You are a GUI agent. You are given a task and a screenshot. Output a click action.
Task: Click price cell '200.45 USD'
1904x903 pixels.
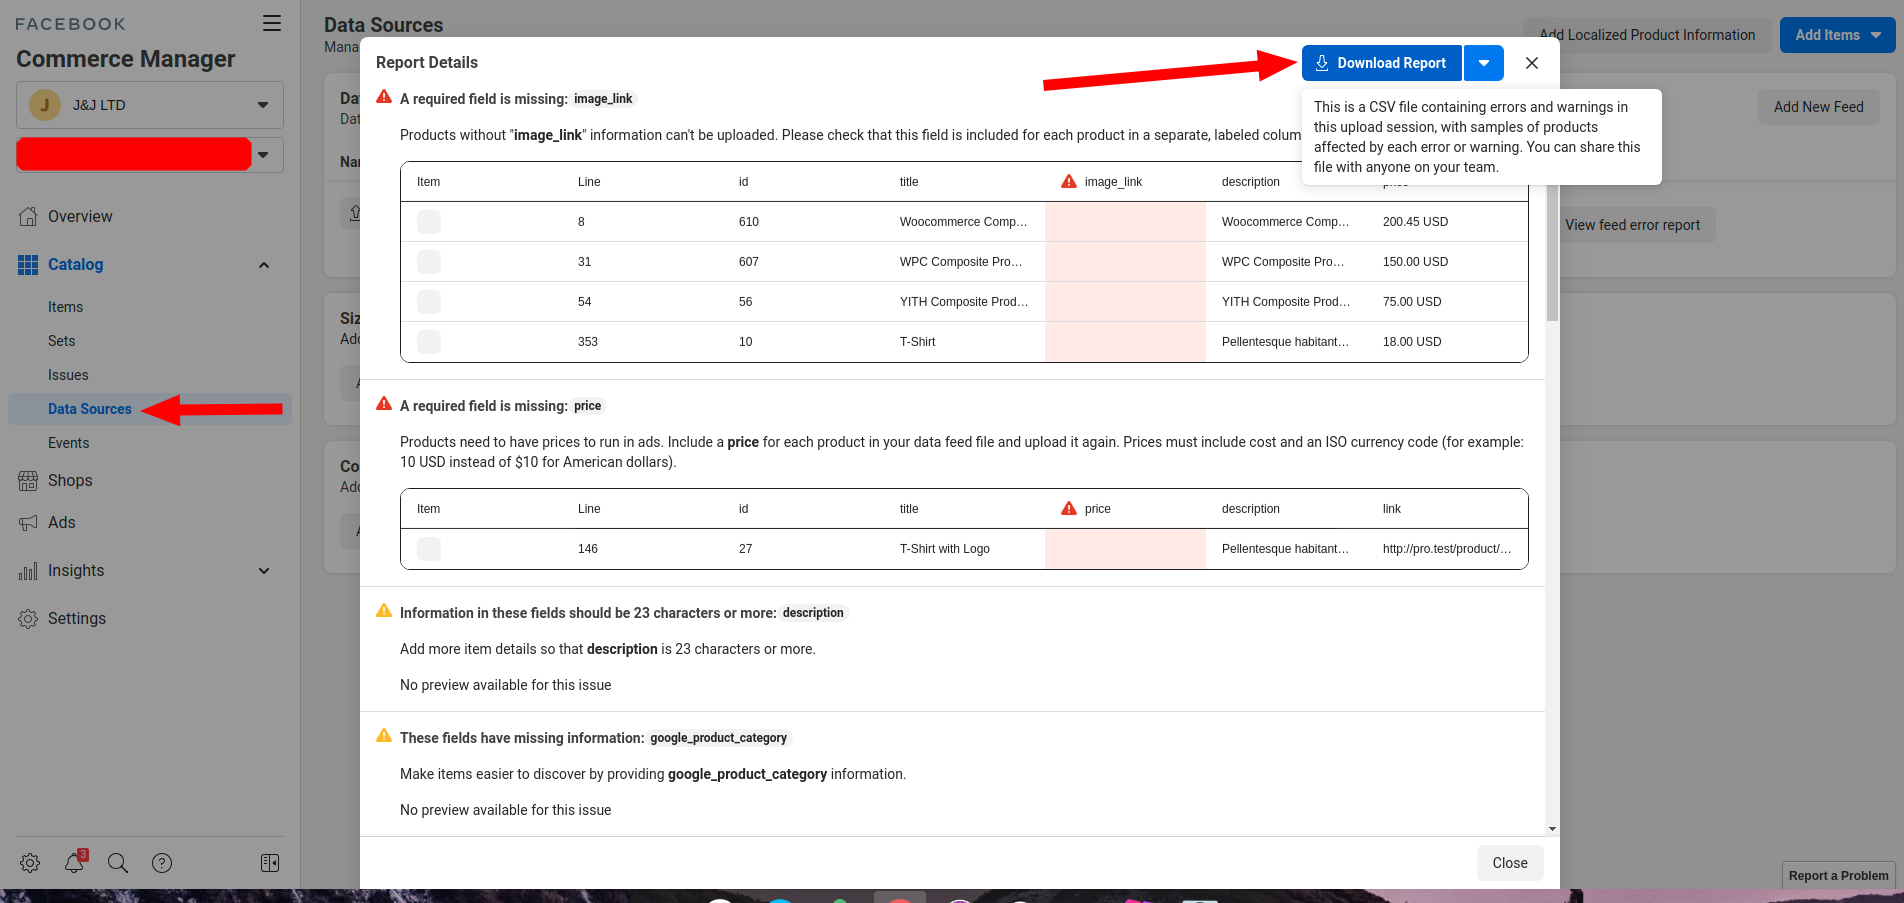1415,222
